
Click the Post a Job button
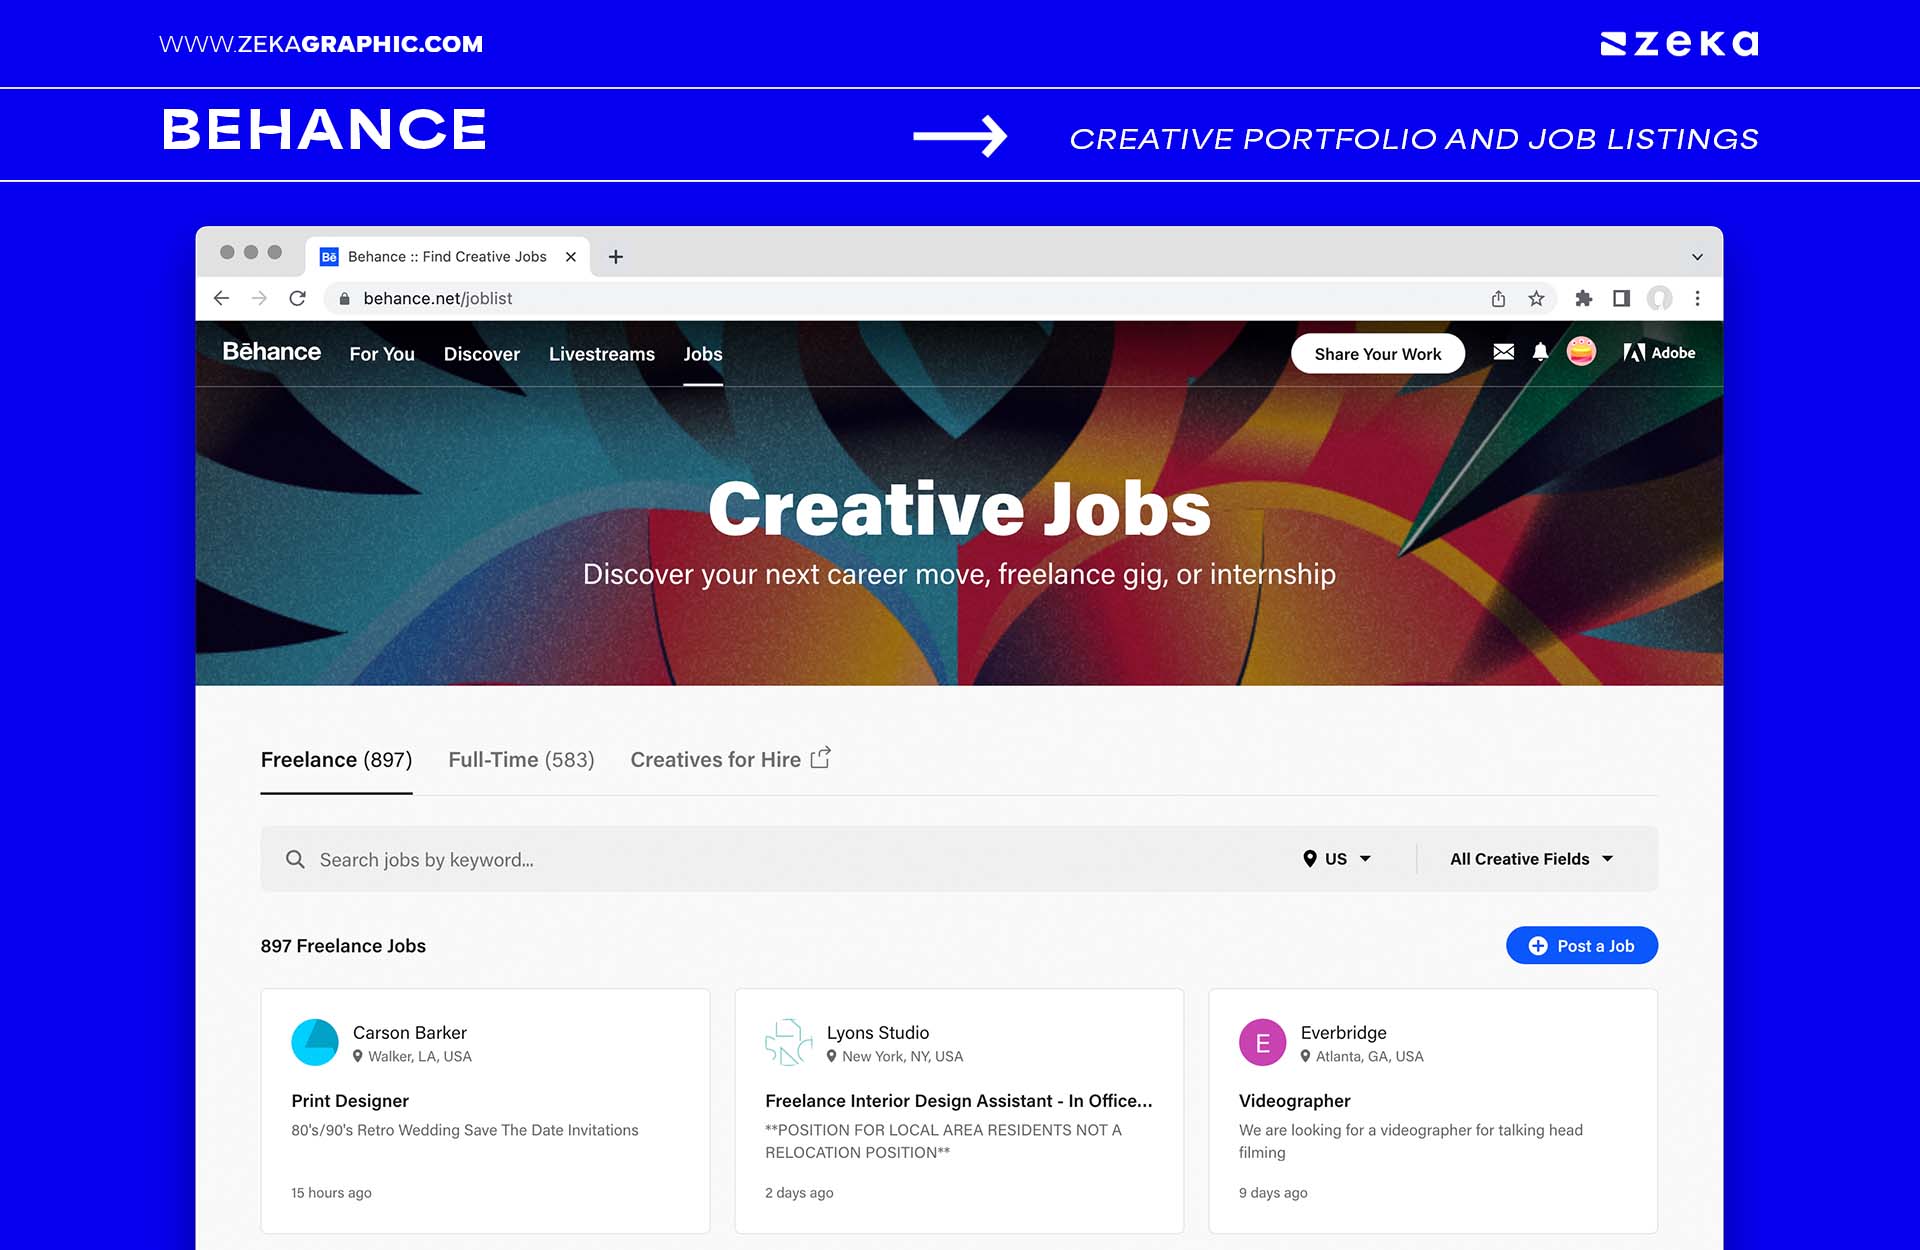(x=1581, y=945)
